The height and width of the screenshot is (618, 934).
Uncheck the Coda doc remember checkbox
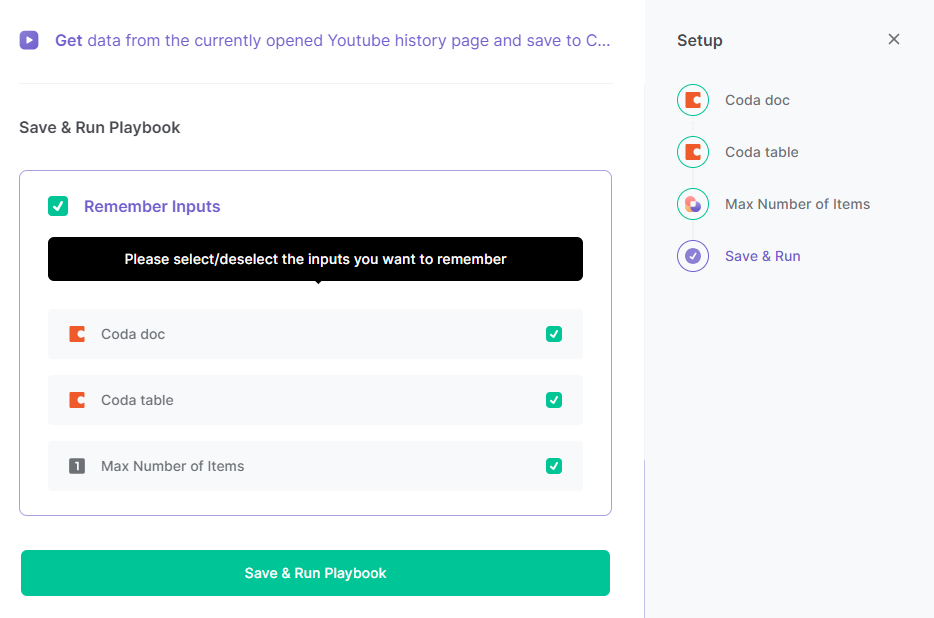554,334
